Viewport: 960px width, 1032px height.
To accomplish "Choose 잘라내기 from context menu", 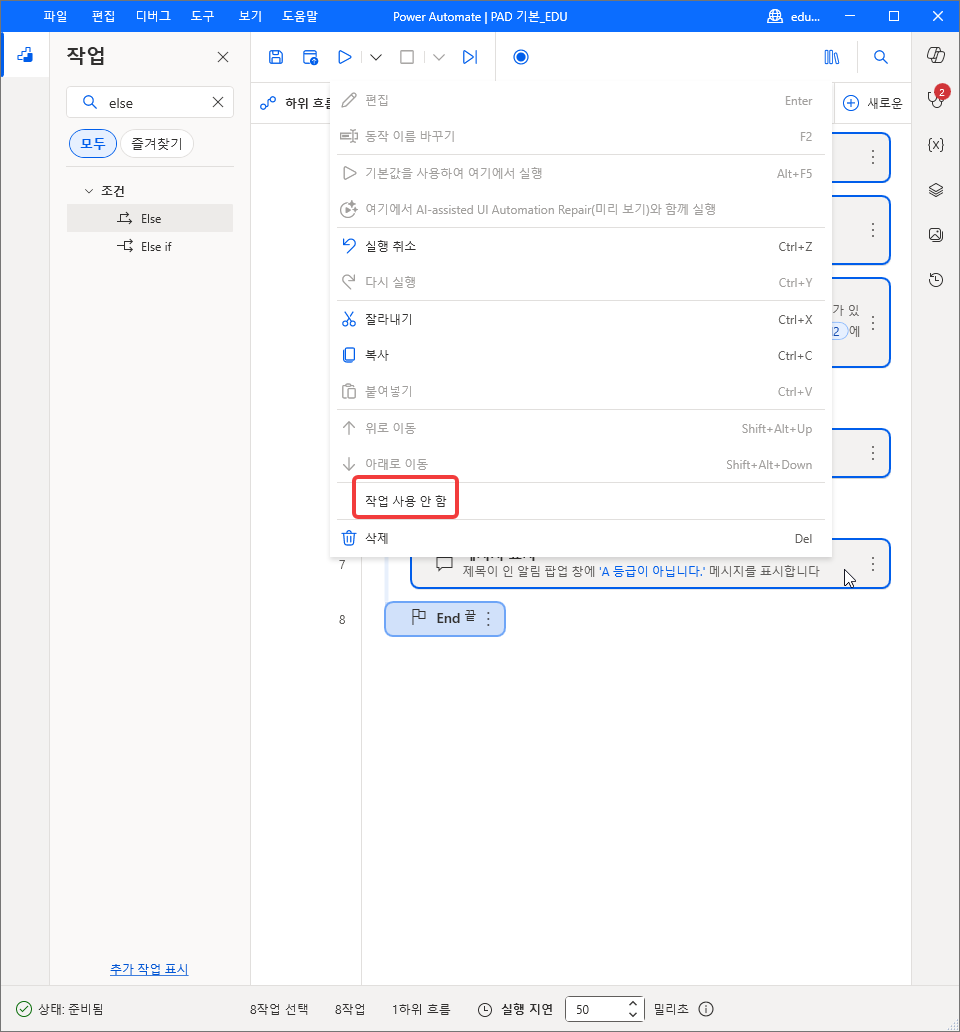I will 580,319.
